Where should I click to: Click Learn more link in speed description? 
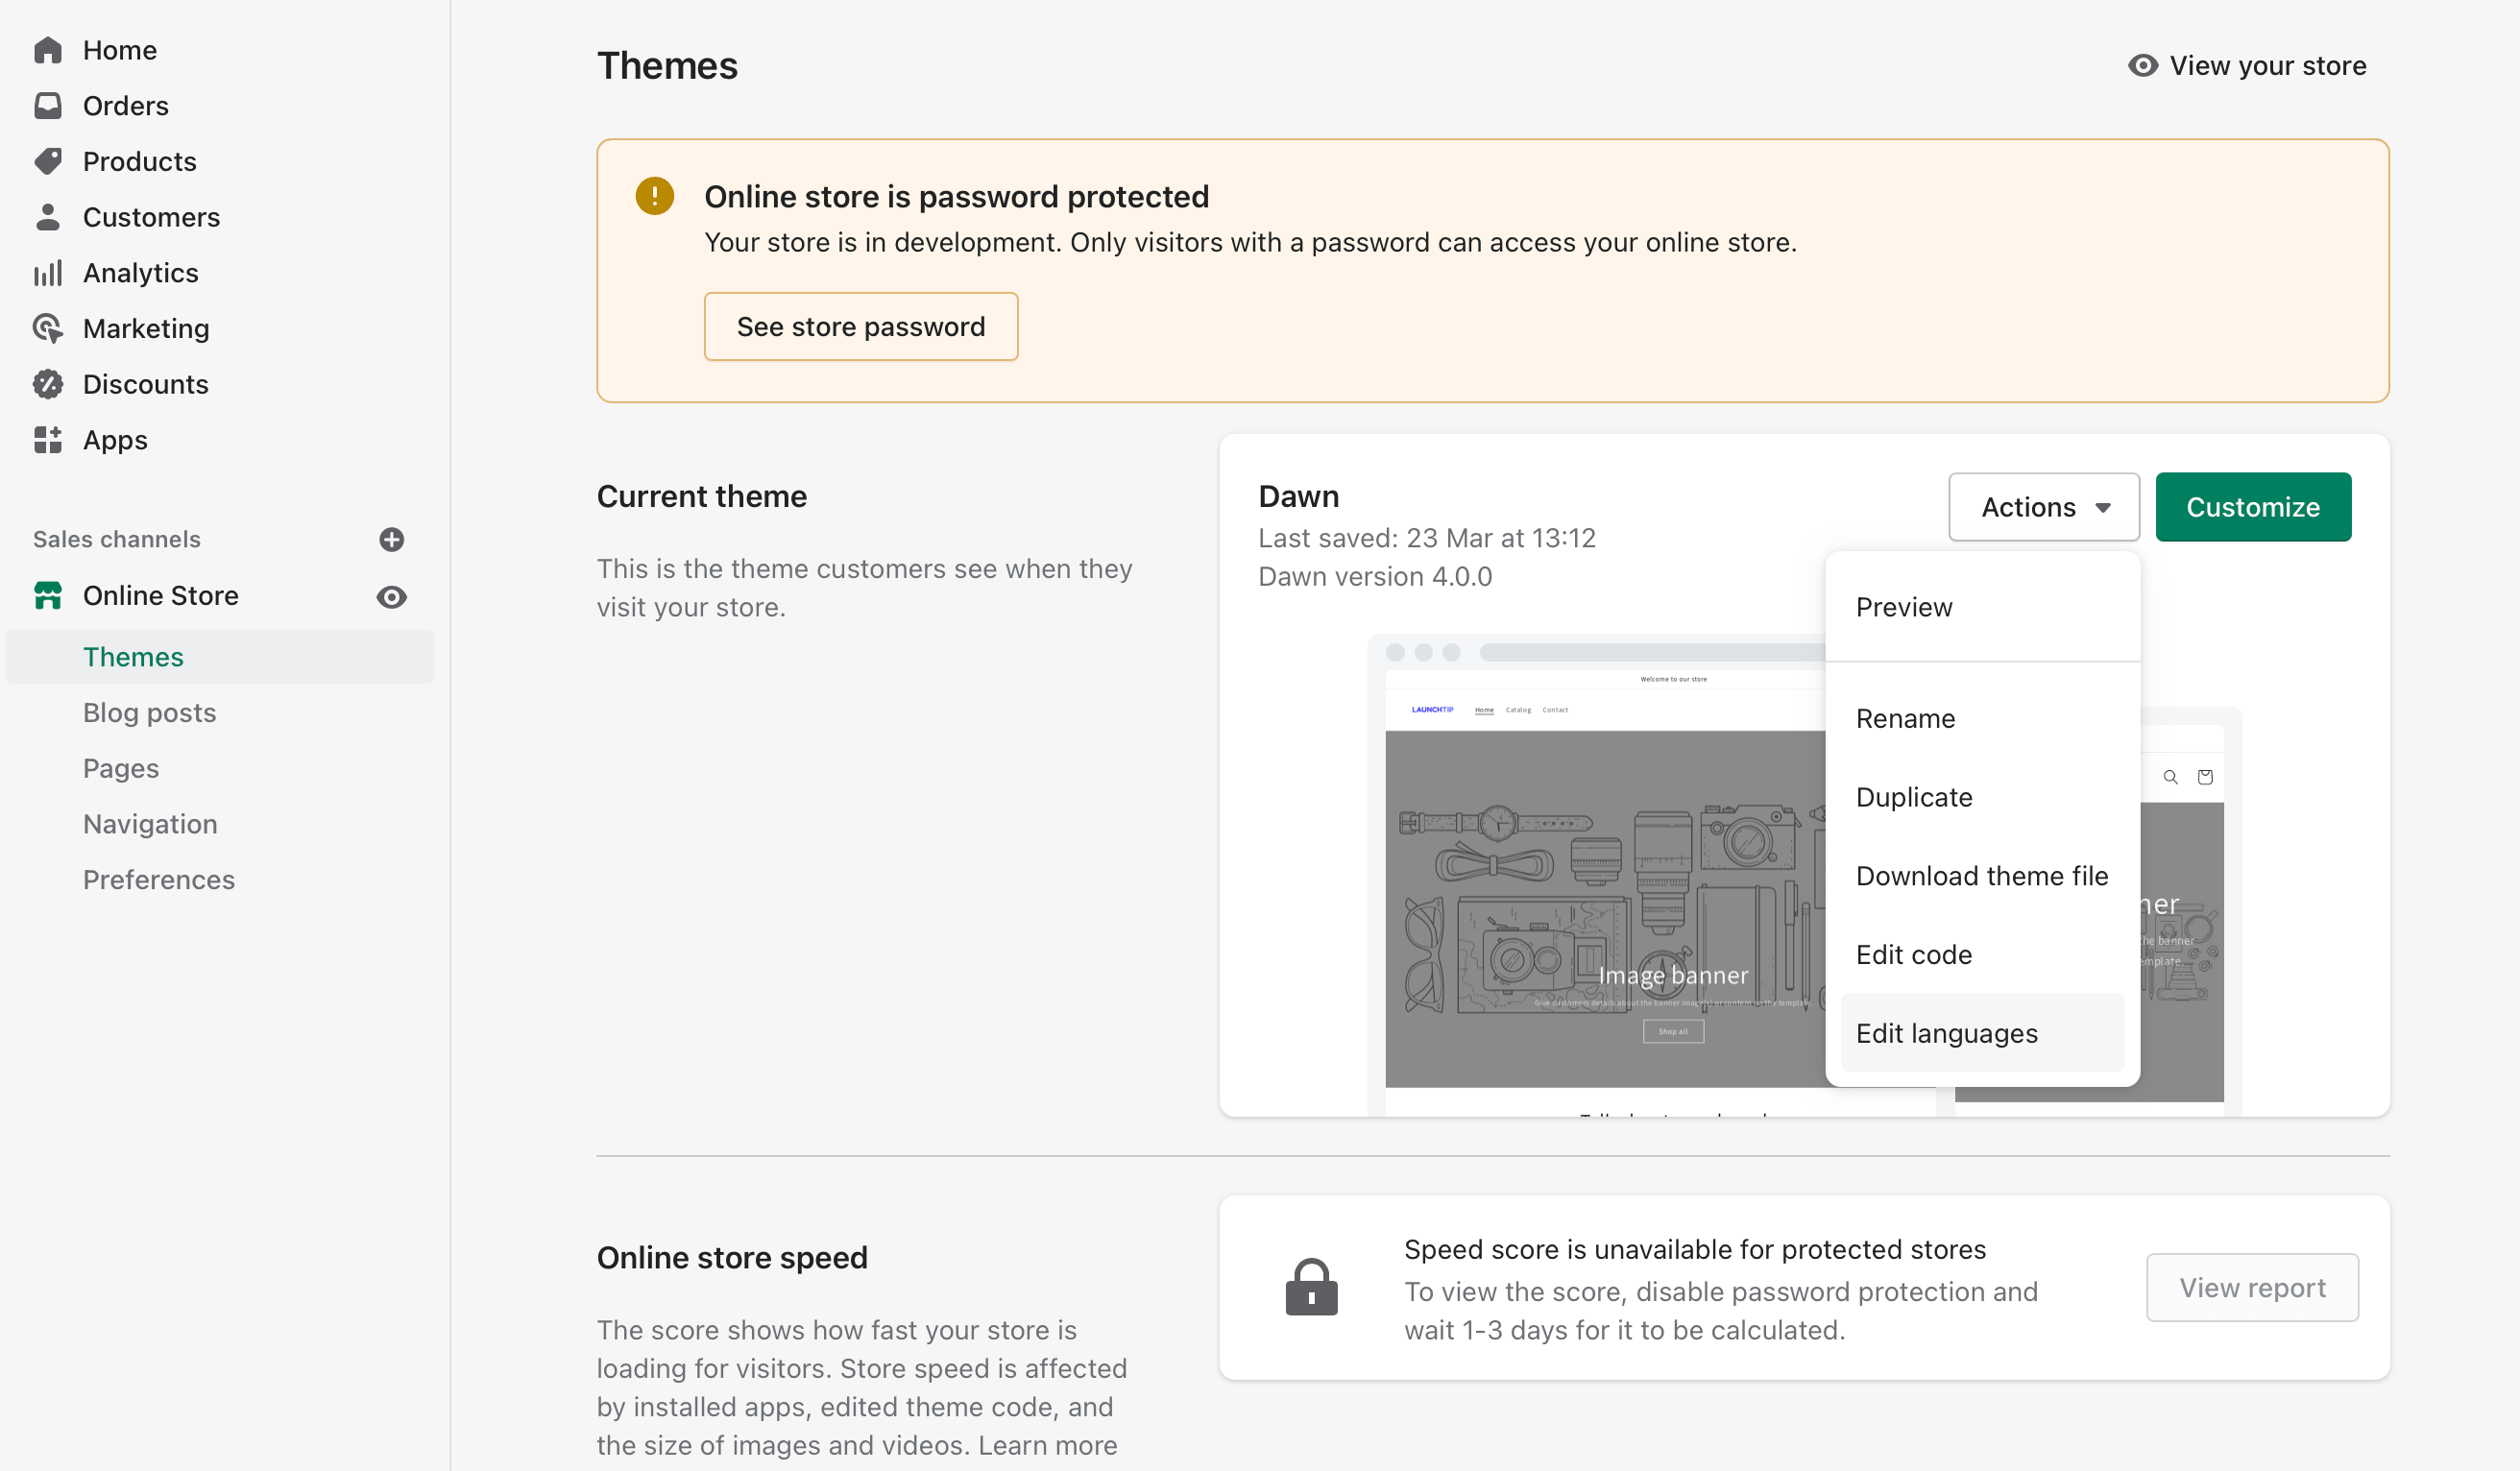pos(1047,1445)
